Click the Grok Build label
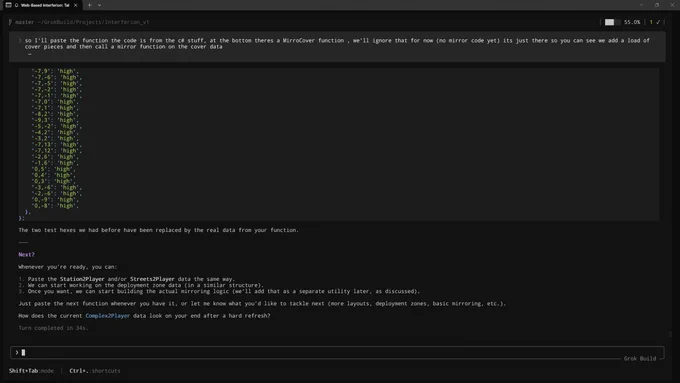This screenshot has width=680, height=383. click(x=640, y=358)
